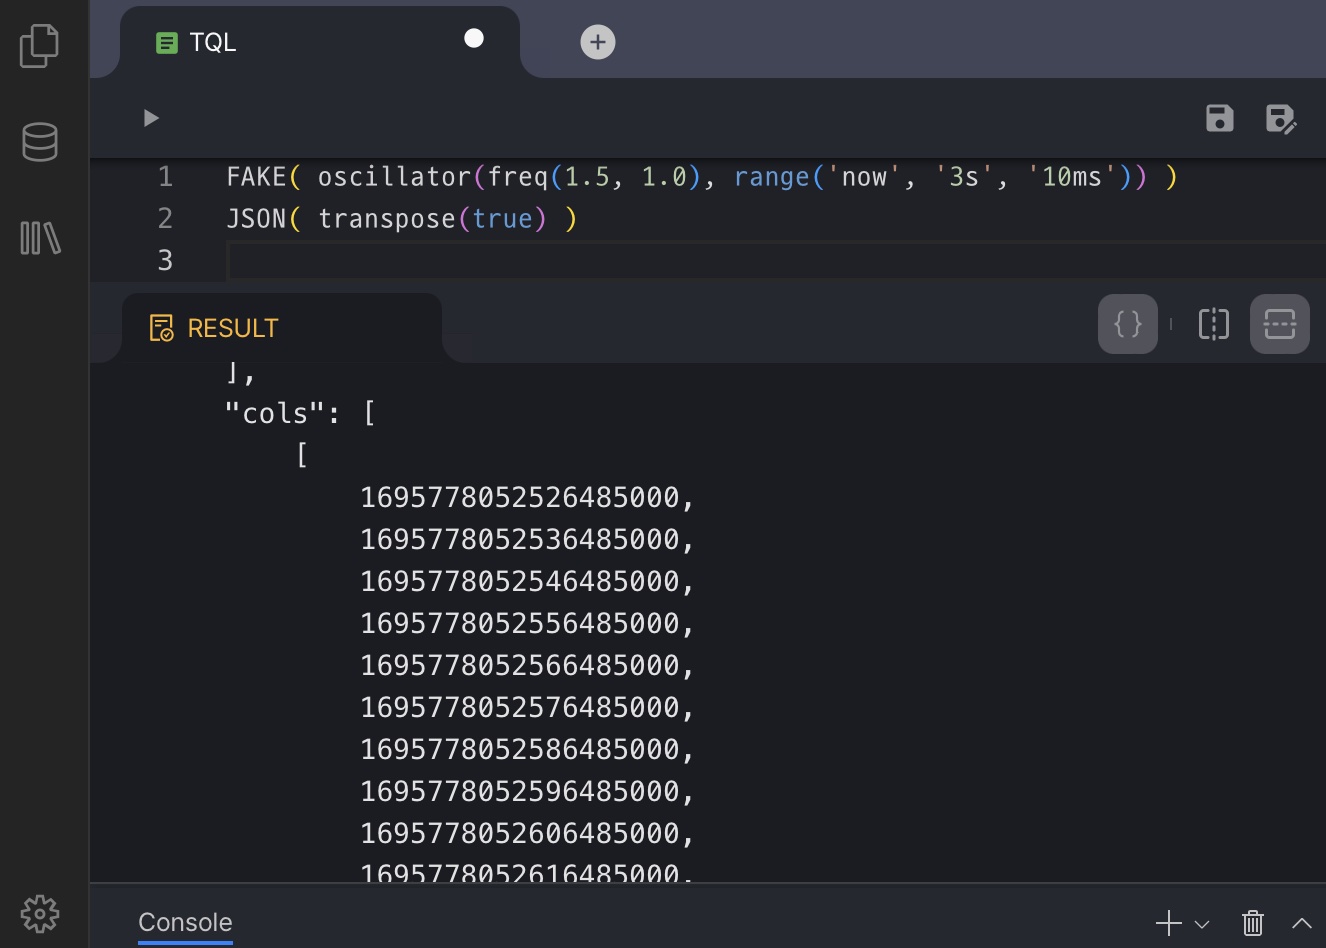Click the unsaved dot on TQL tab

pos(474,38)
